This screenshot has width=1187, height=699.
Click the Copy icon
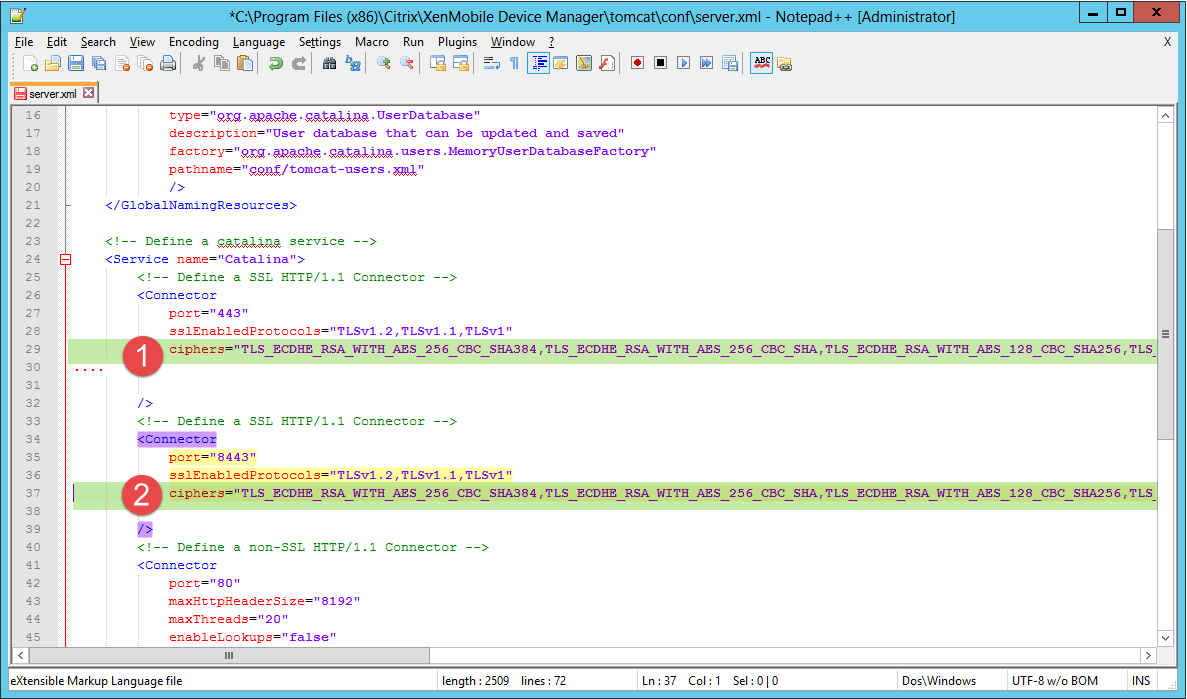[x=222, y=64]
